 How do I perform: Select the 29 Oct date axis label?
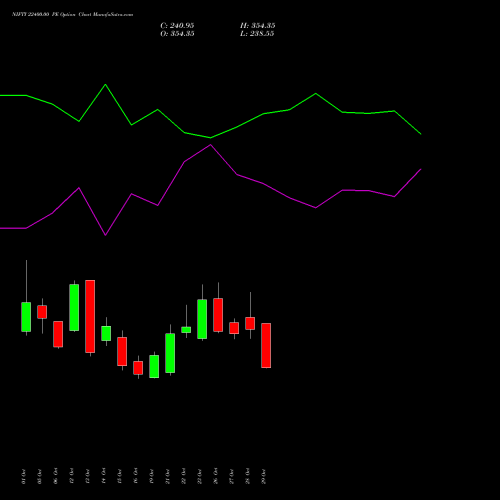coord(263,476)
